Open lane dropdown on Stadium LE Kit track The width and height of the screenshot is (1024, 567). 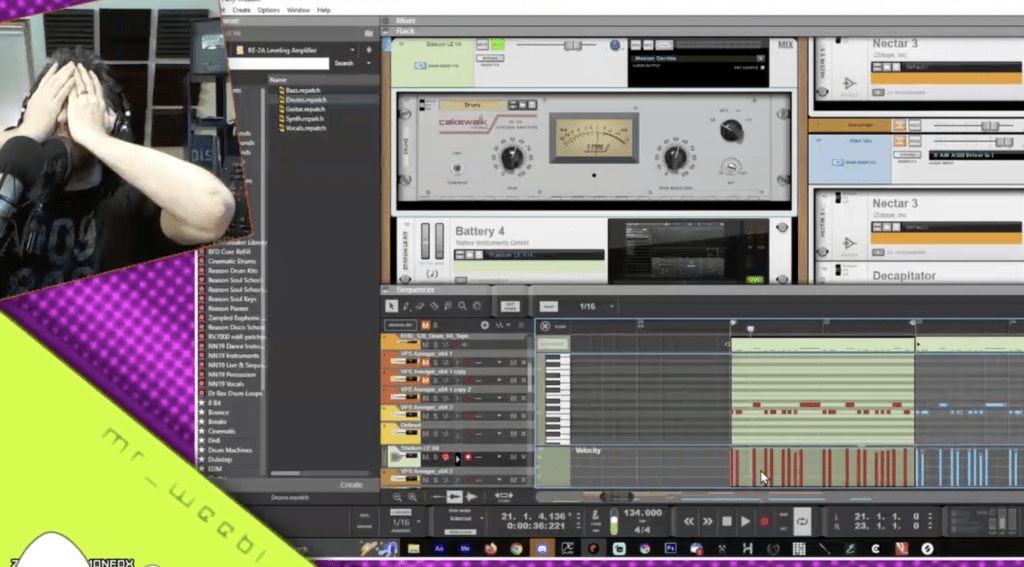coord(500,457)
